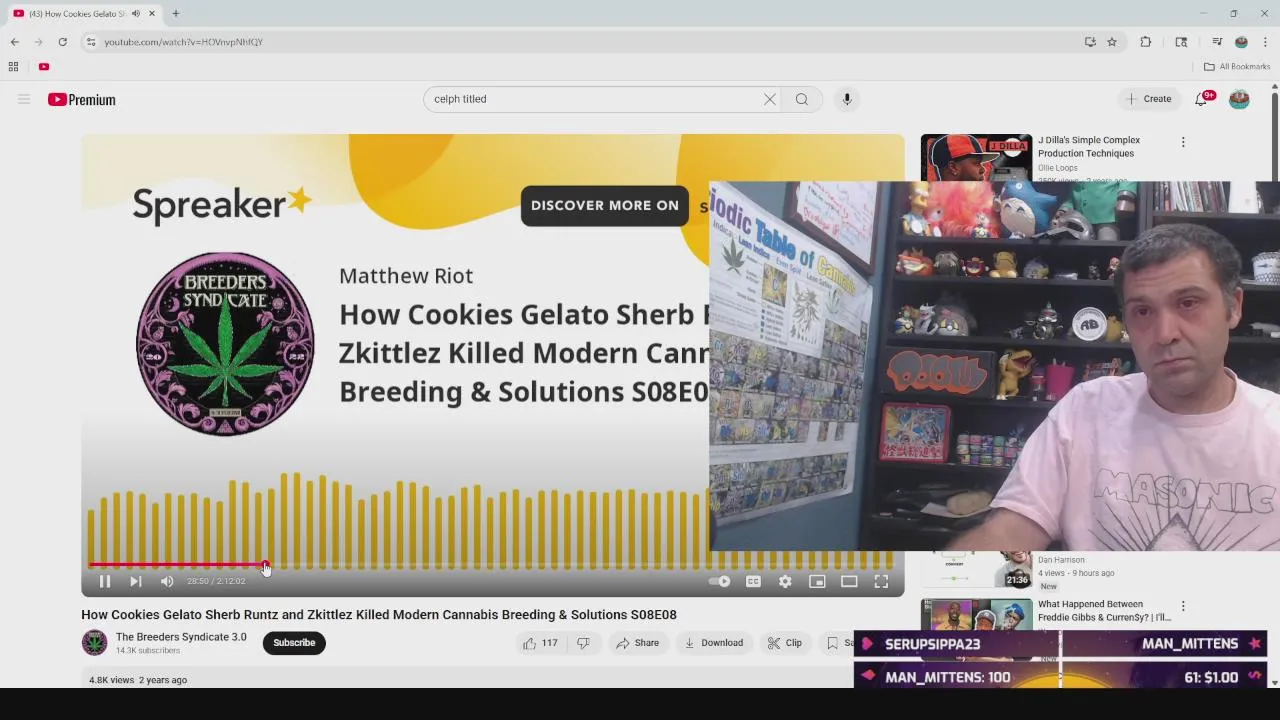Go back in browser history
Screen dimensions: 1280x720
(x=14, y=42)
